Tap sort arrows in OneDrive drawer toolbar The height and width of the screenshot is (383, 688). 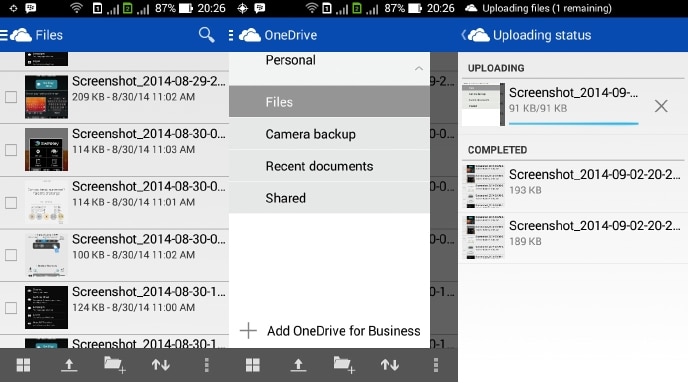coord(390,365)
